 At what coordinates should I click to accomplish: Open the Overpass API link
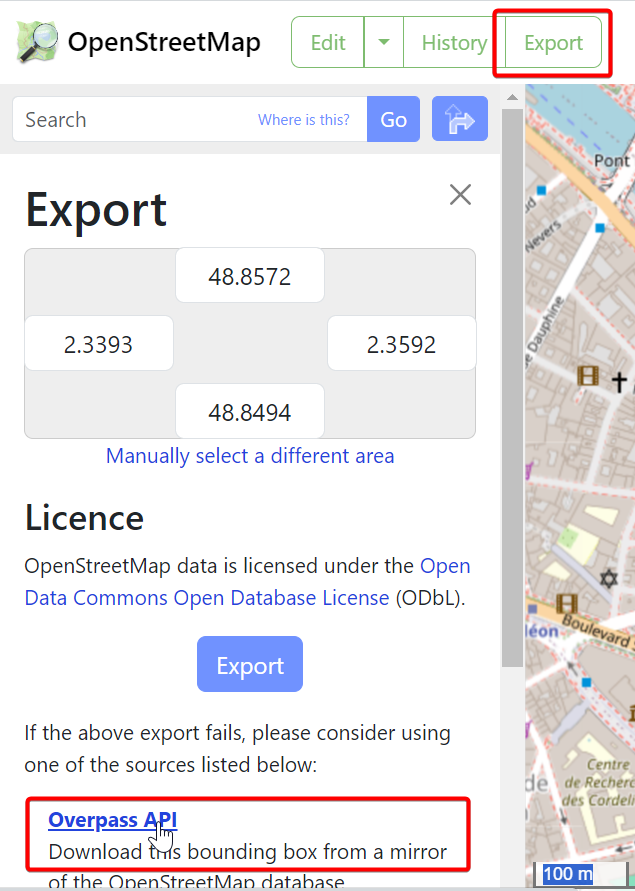pos(113,819)
